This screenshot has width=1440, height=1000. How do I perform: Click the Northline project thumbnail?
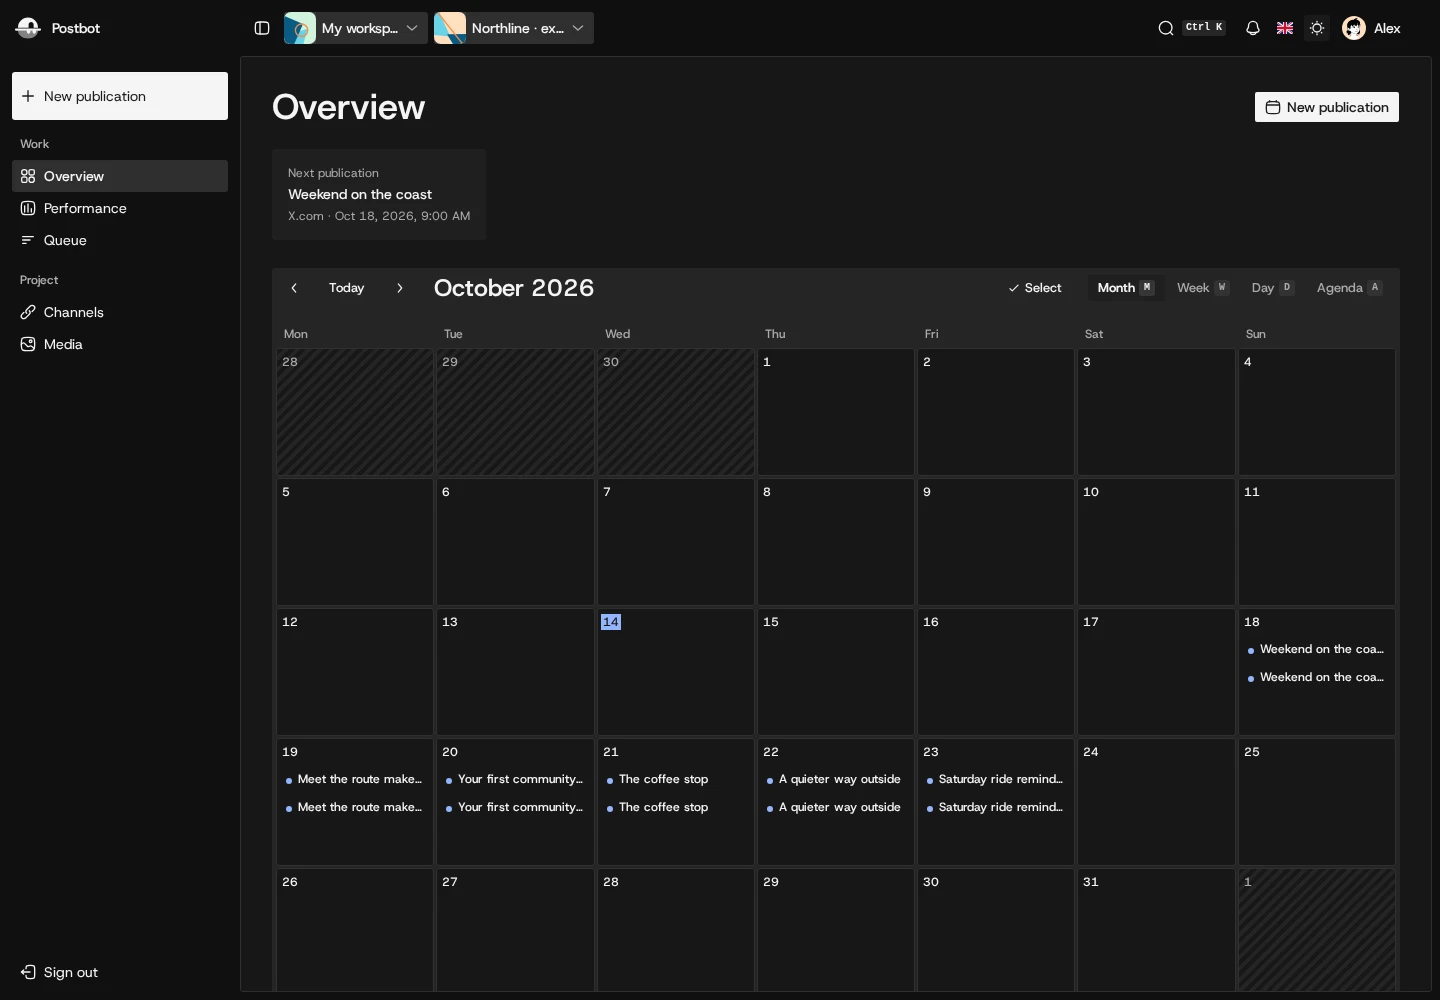(450, 28)
